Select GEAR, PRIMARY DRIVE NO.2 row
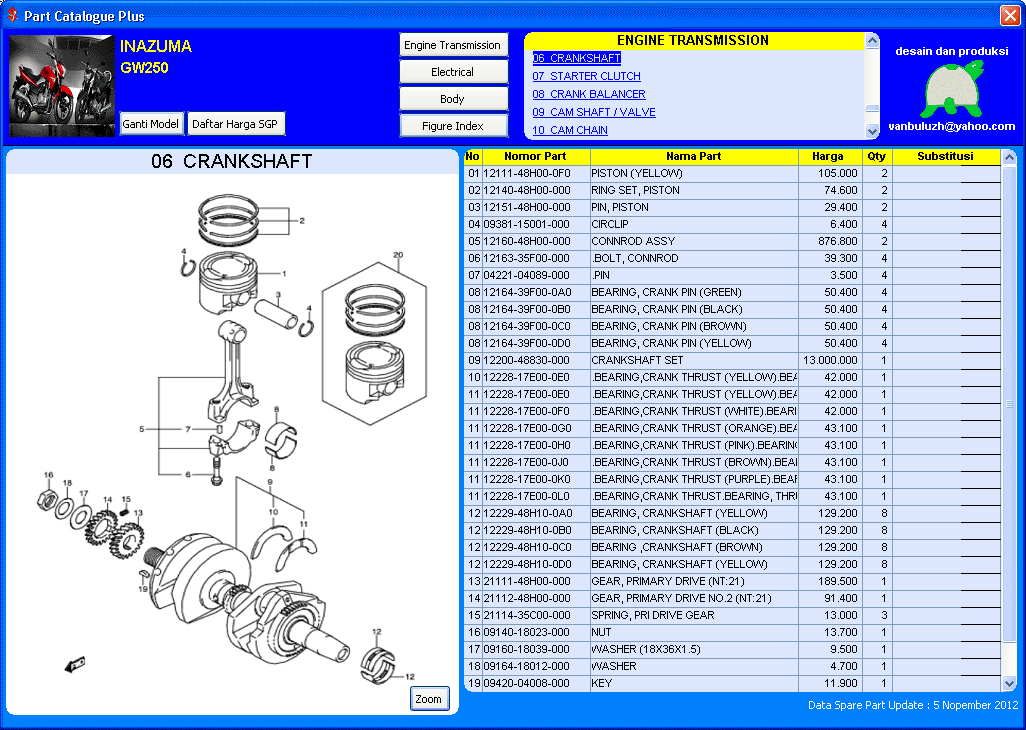This screenshot has width=1026, height=730. [x=732, y=599]
